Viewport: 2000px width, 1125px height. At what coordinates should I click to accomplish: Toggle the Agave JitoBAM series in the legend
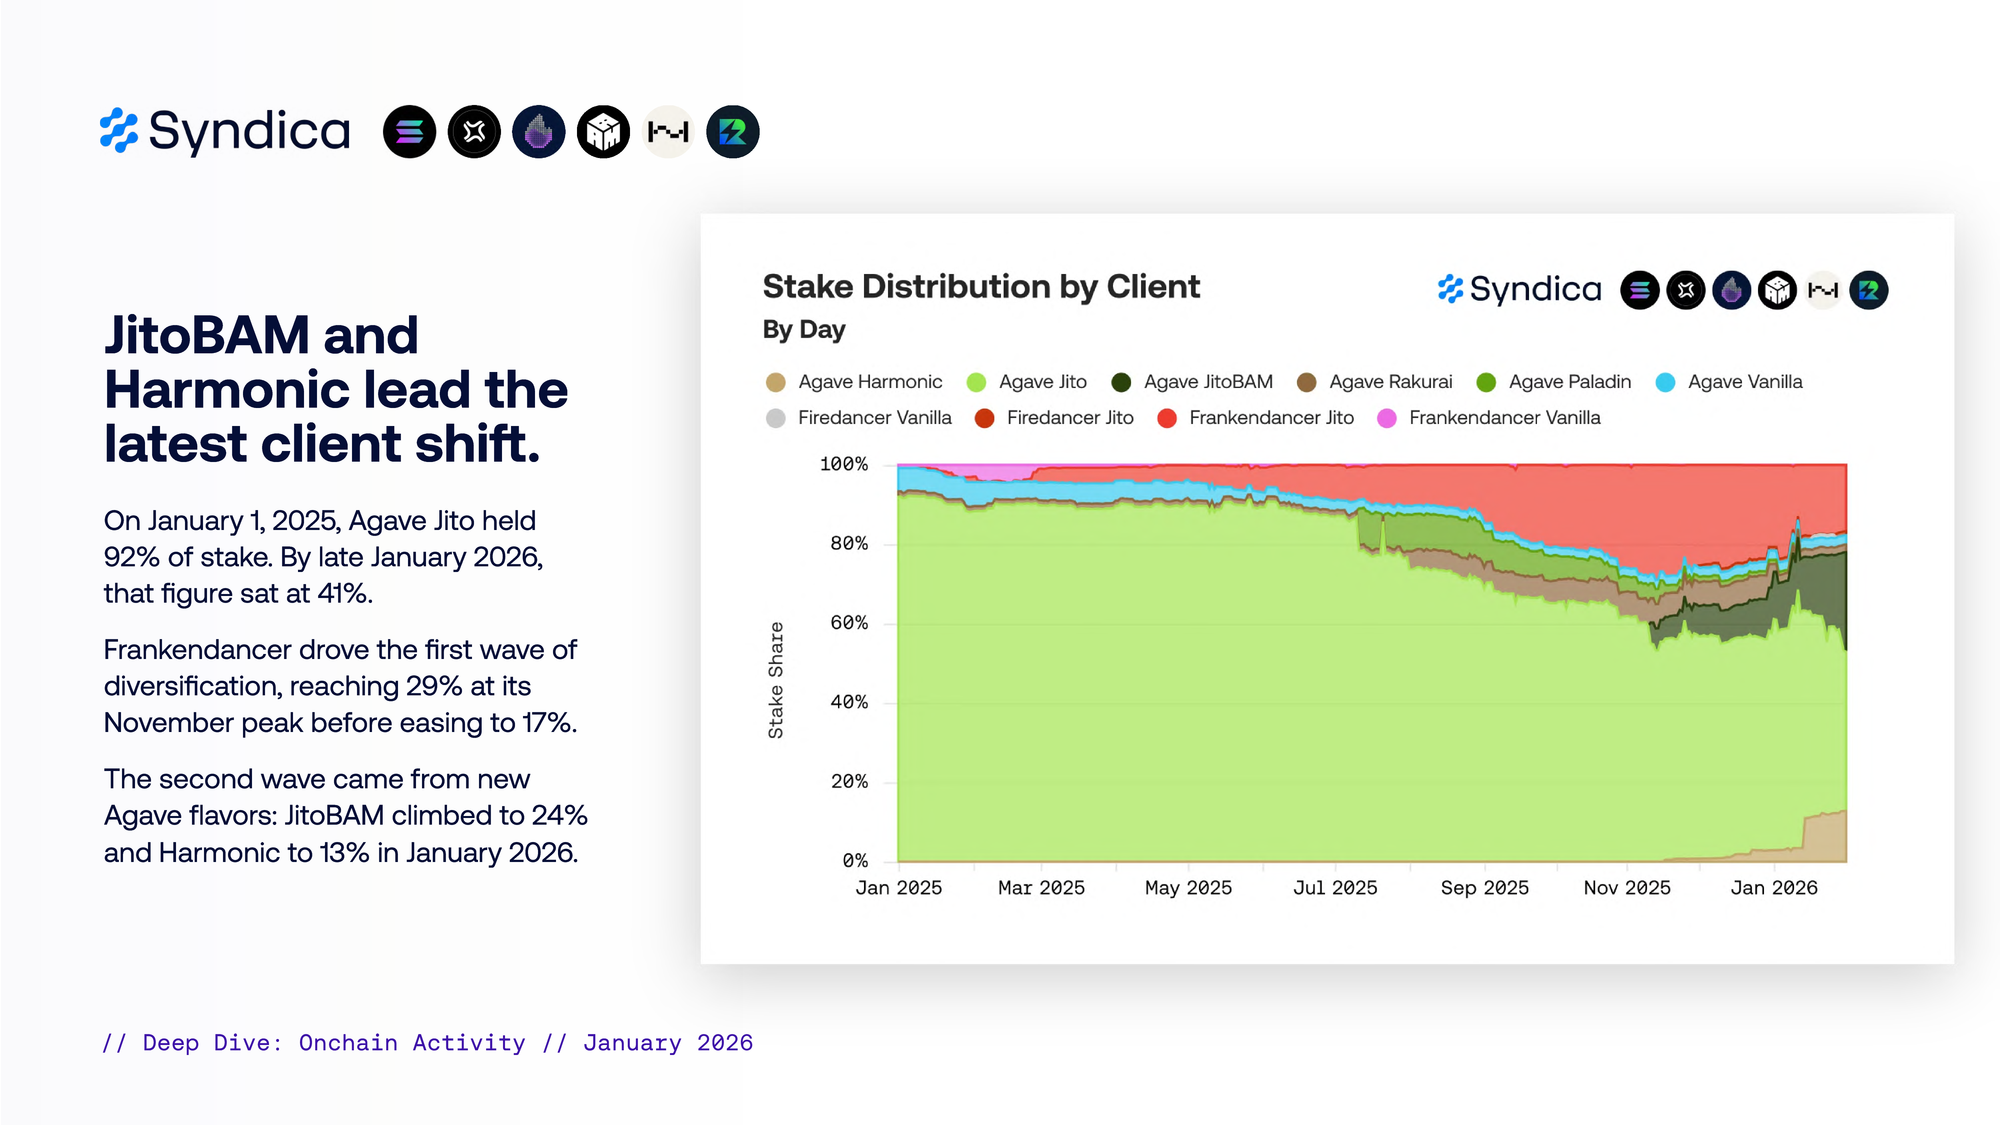click(x=1207, y=382)
